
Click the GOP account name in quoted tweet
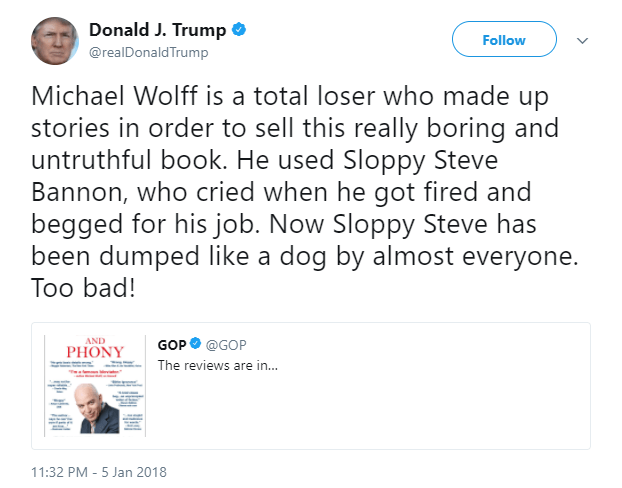pos(171,345)
